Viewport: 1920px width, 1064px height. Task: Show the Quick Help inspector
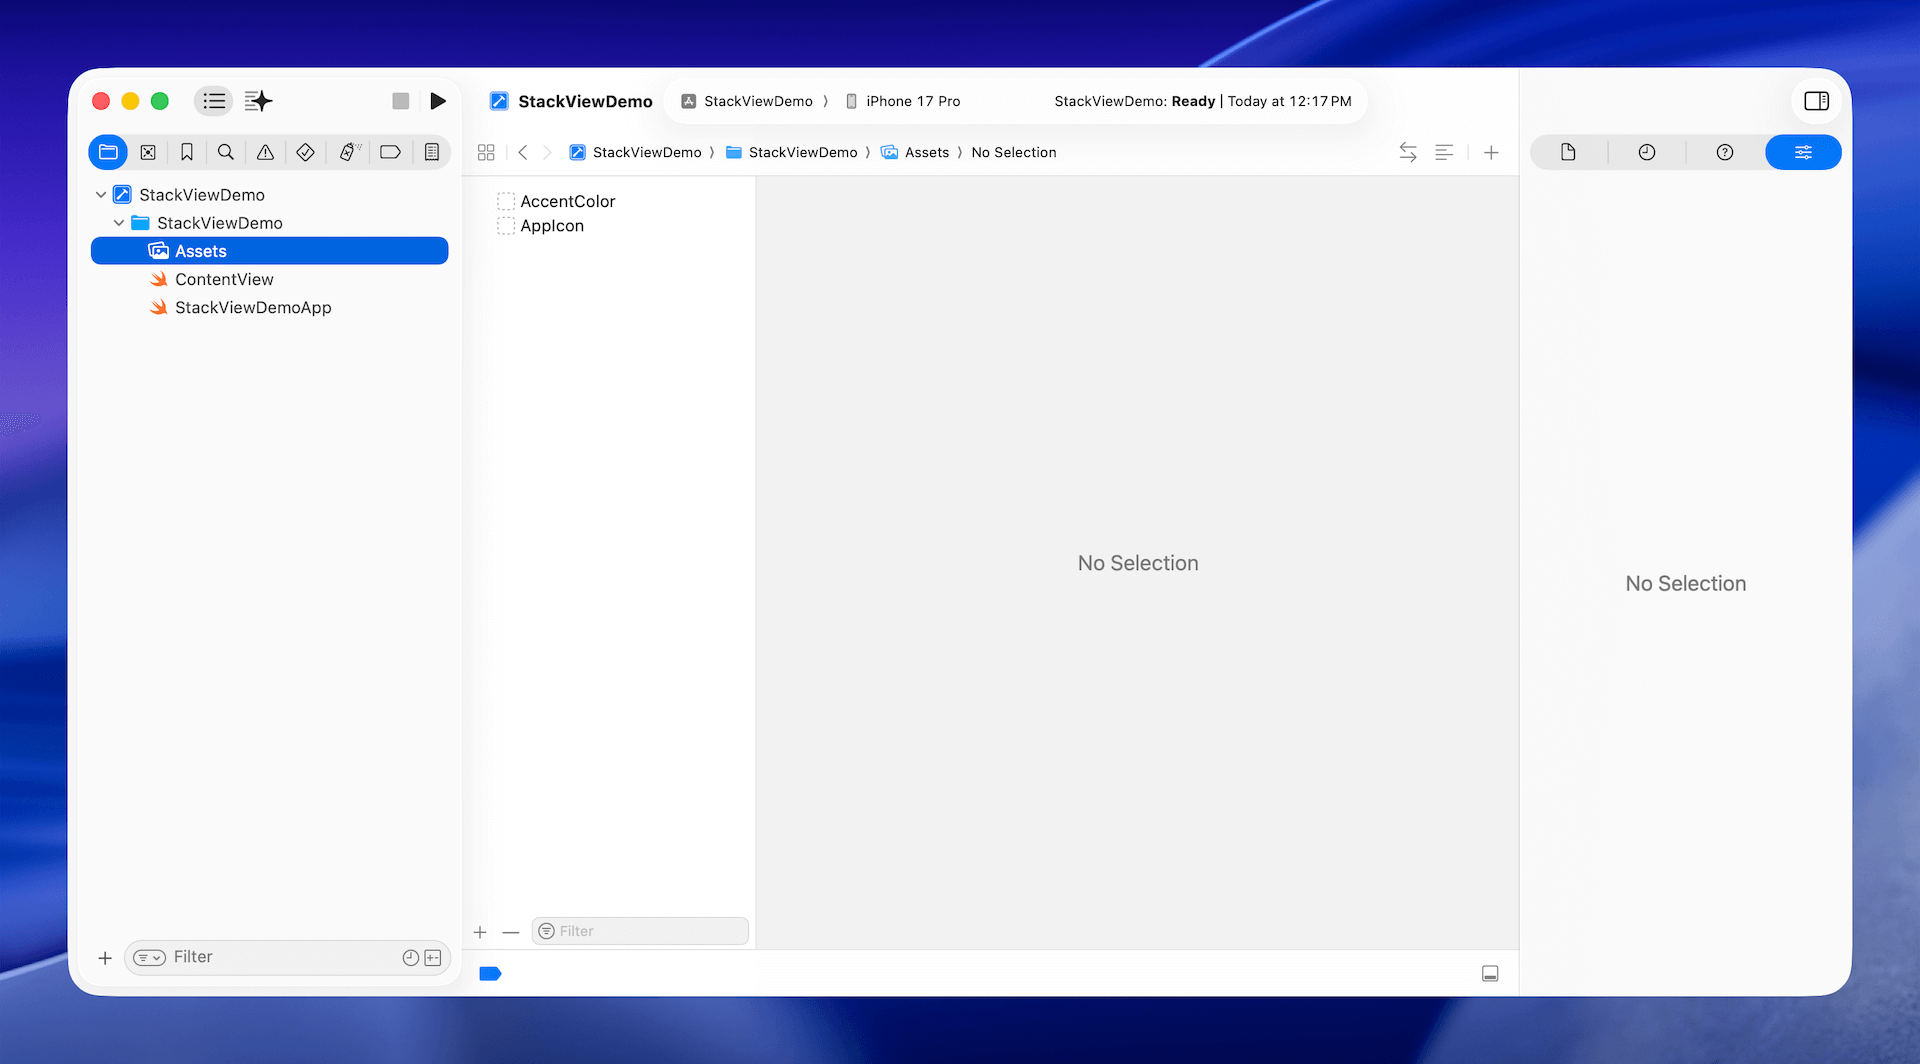pos(1724,152)
